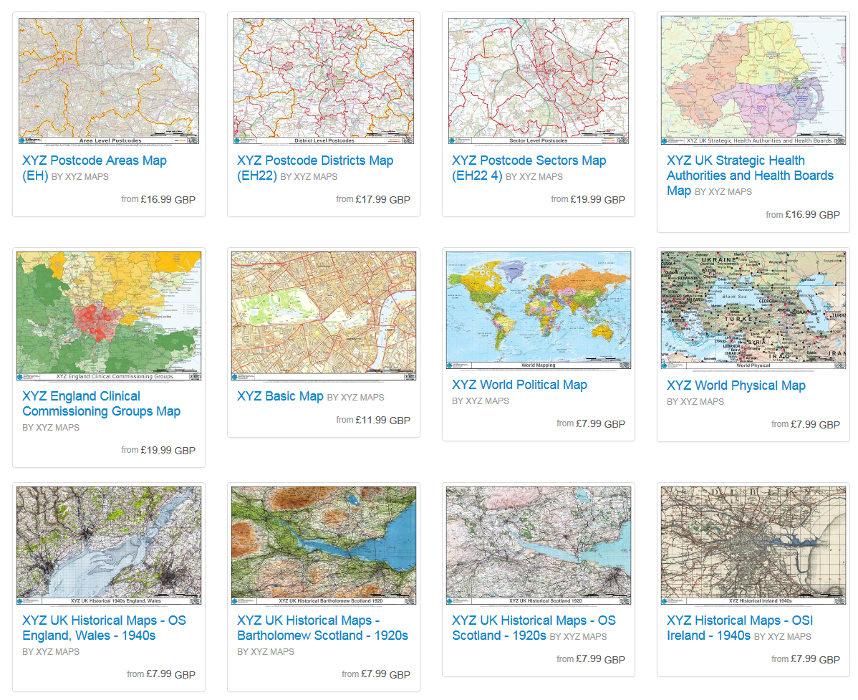Viewport: 858px width, 700px height.
Task: Click the XYZ Postcode Areas Map (EH) title link
Action: point(94,161)
